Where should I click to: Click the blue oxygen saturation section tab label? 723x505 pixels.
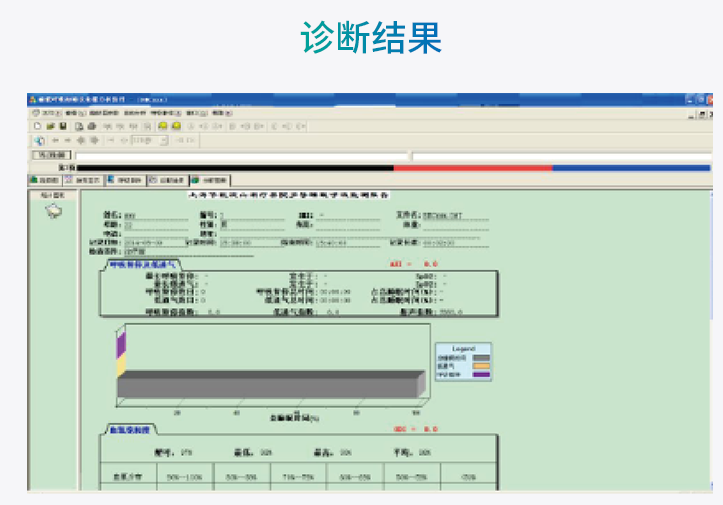pos(130,430)
